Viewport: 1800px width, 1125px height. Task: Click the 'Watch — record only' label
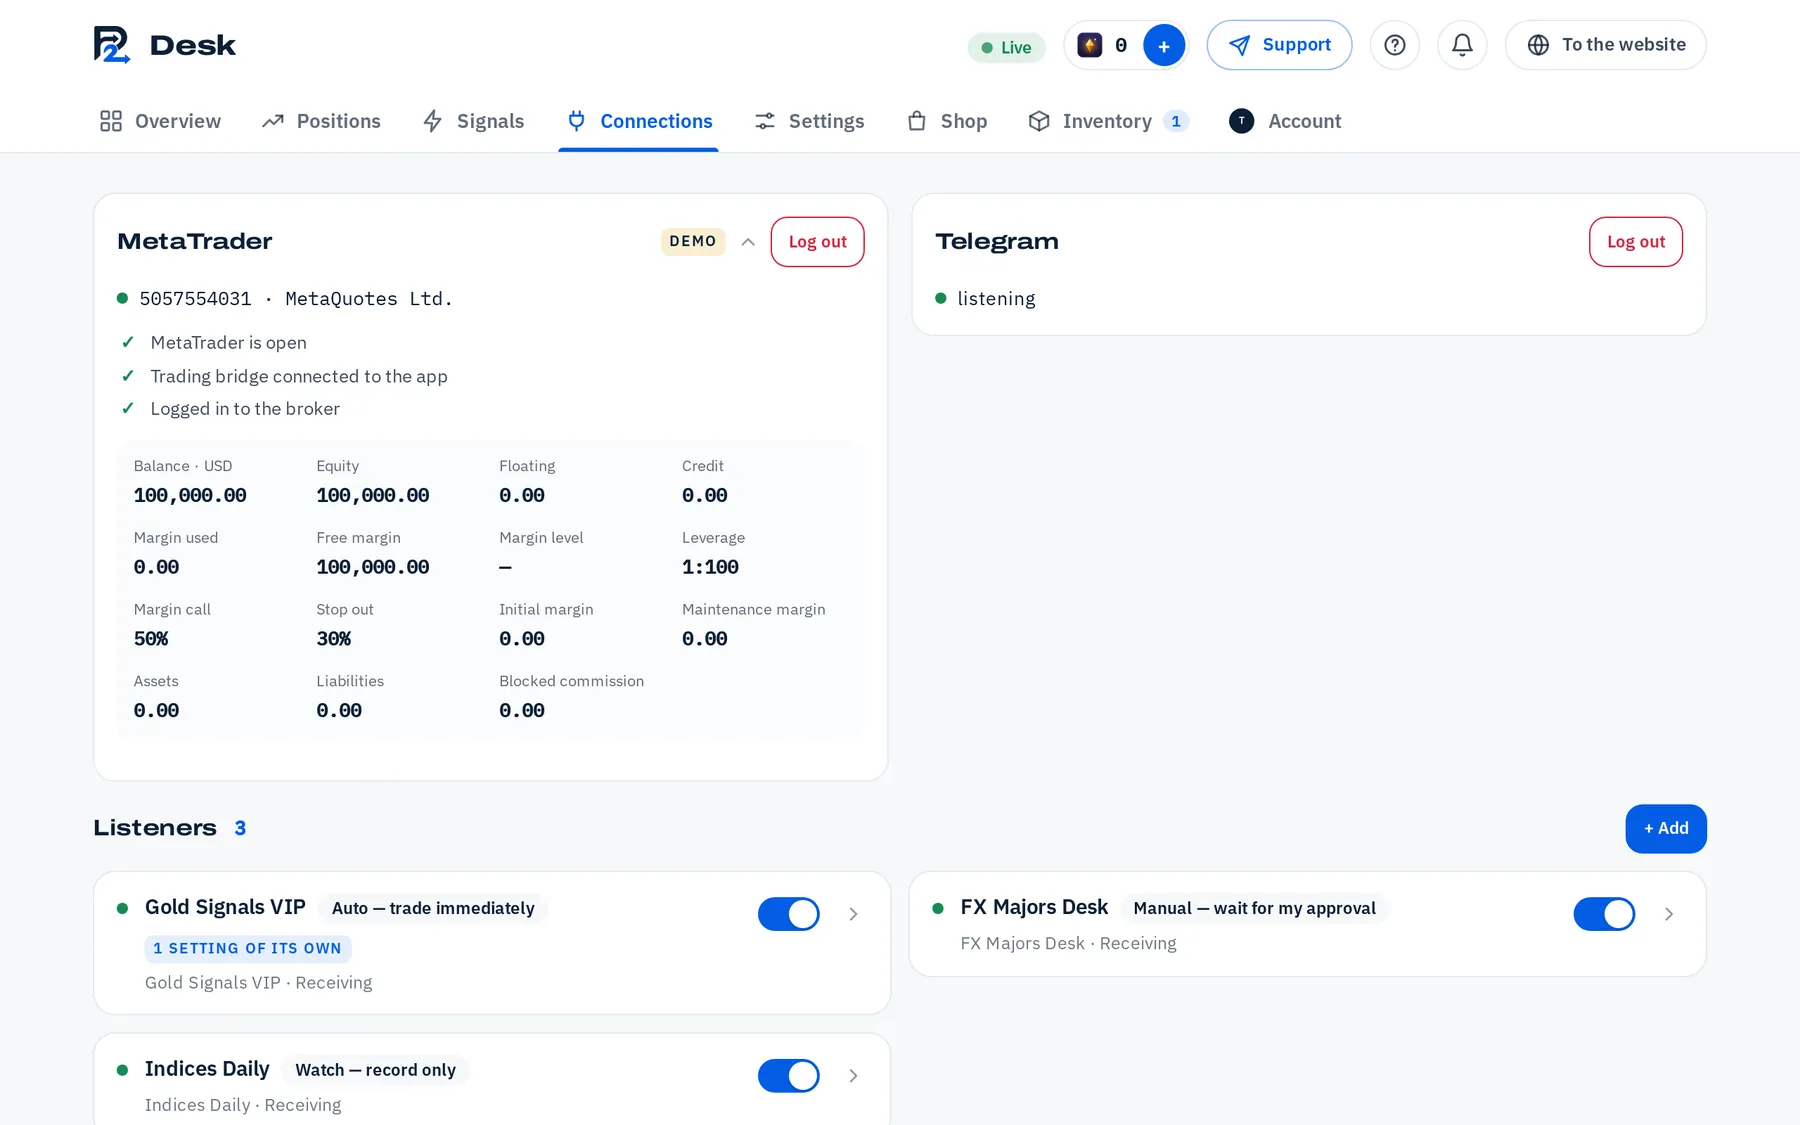point(376,1070)
